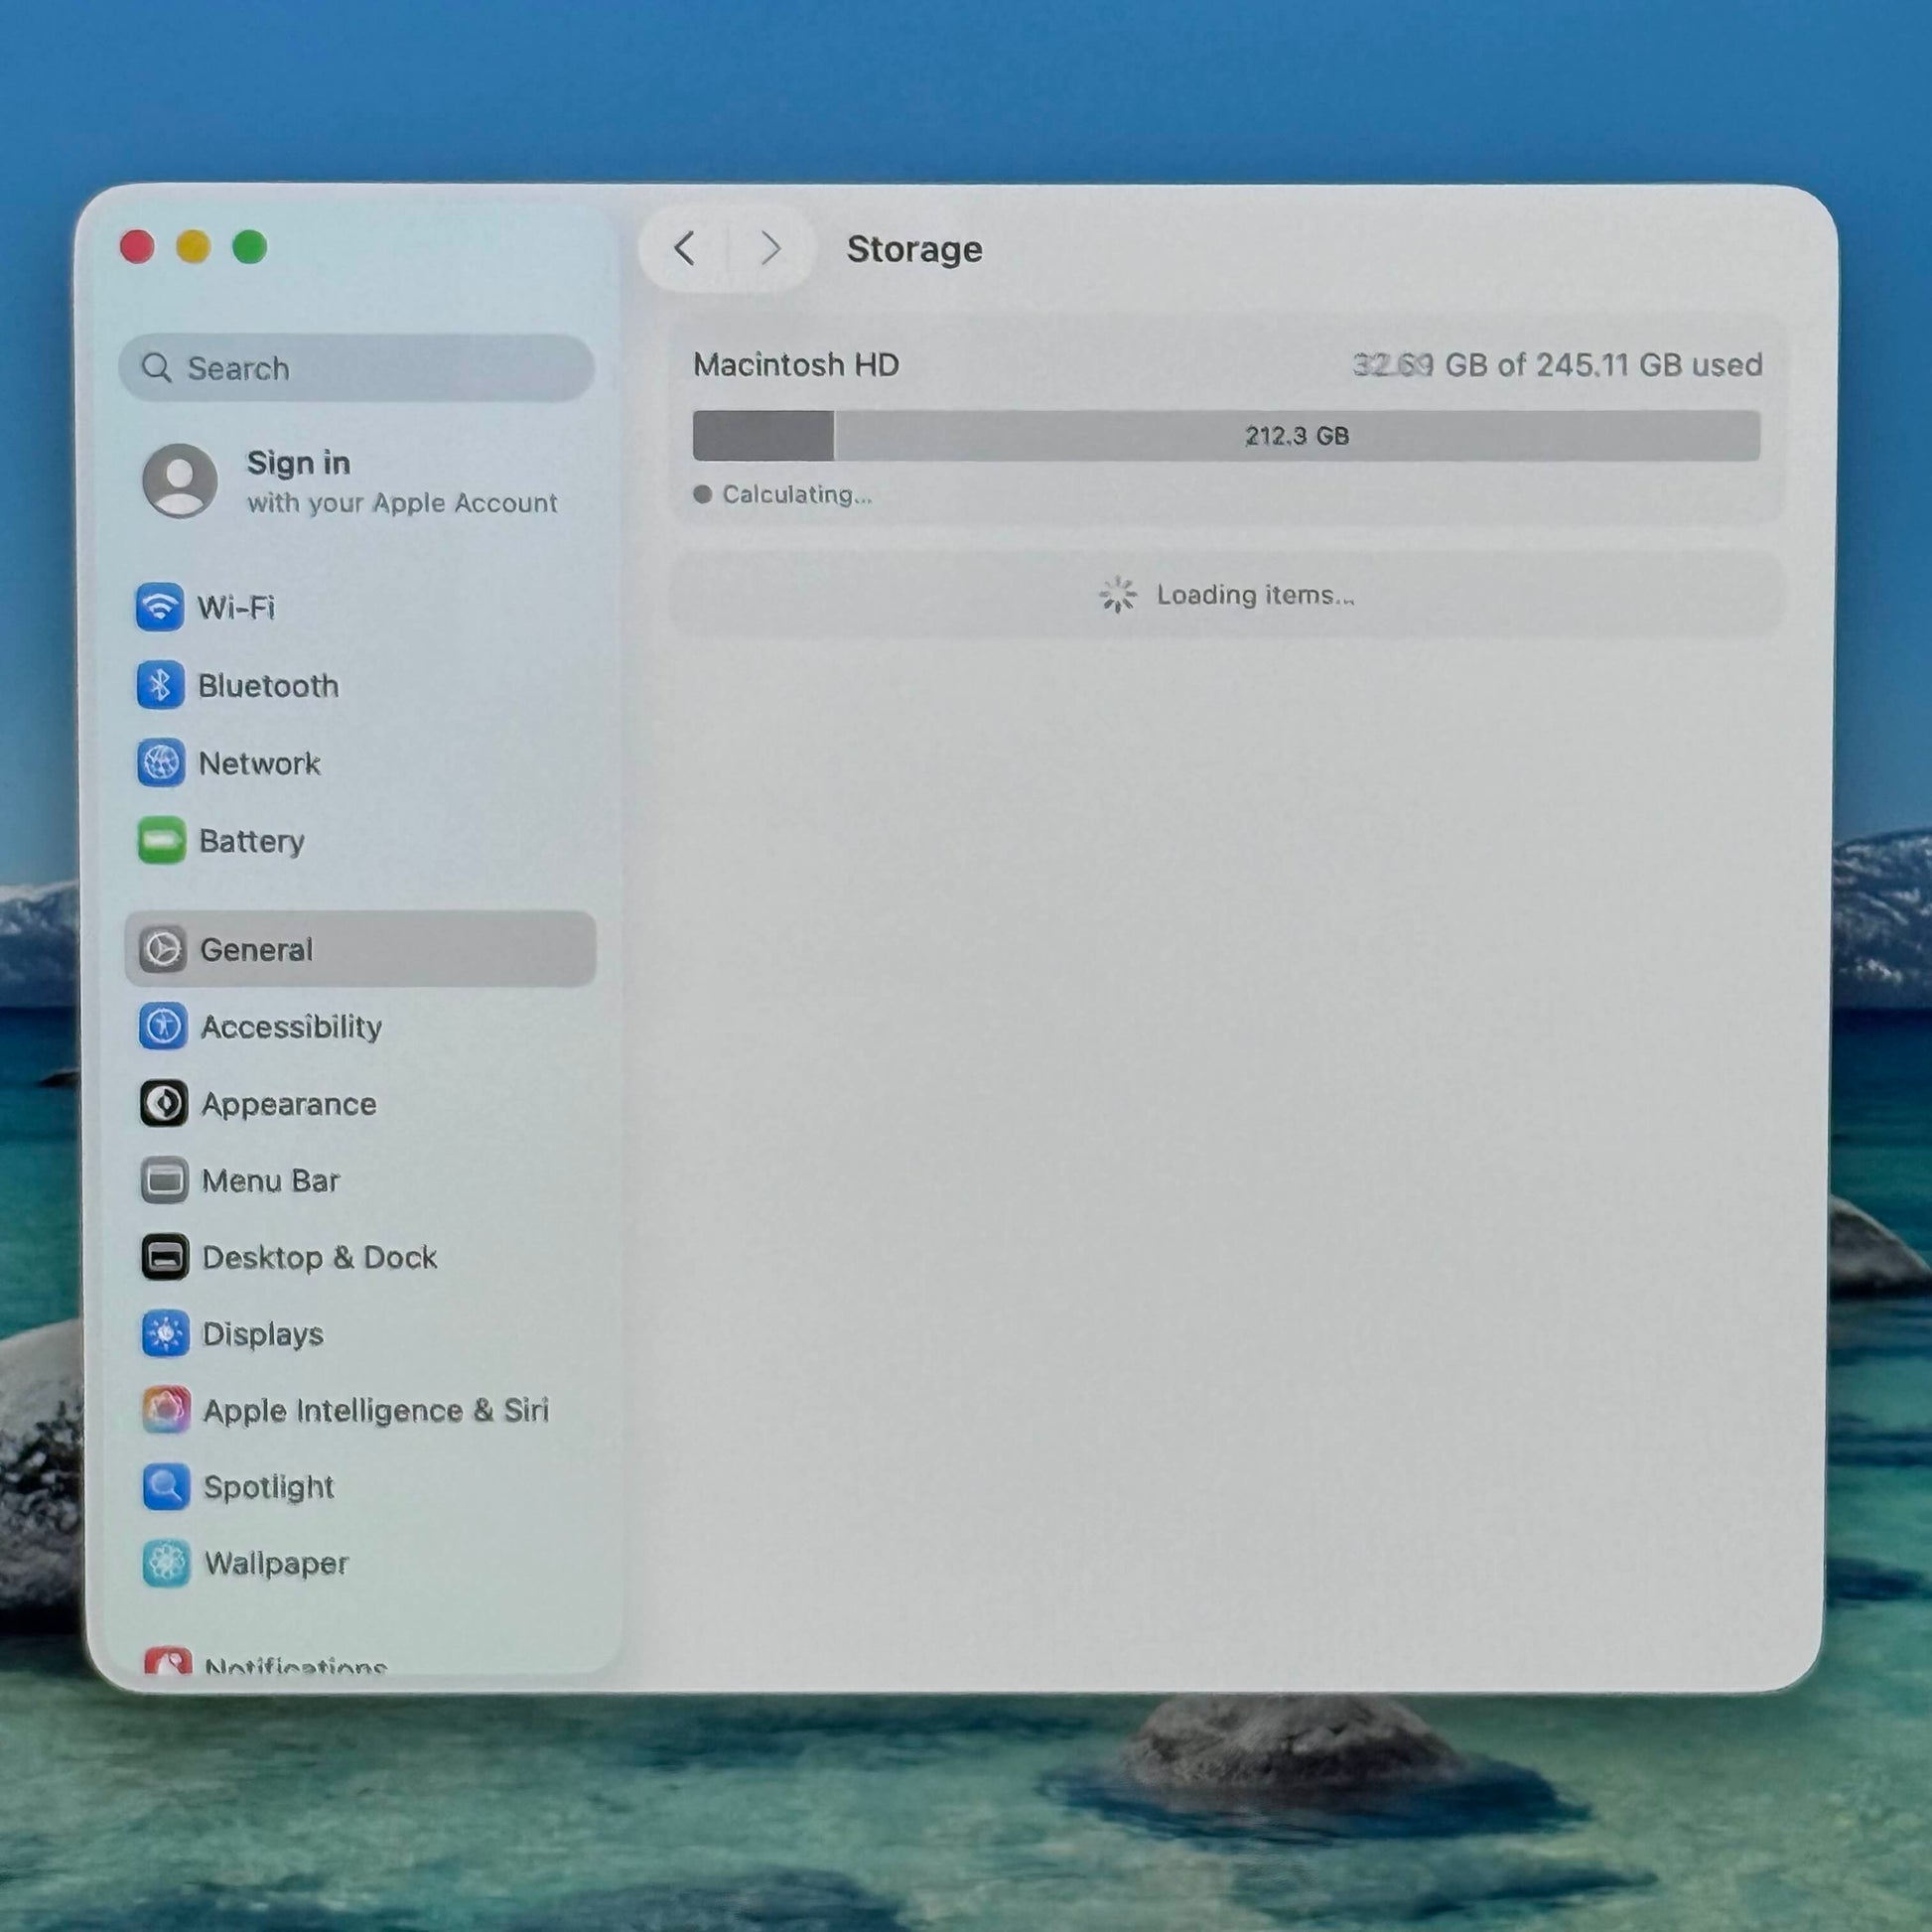Open Menu Bar settings
This screenshot has width=1932, height=1932.
(x=270, y=1181)
